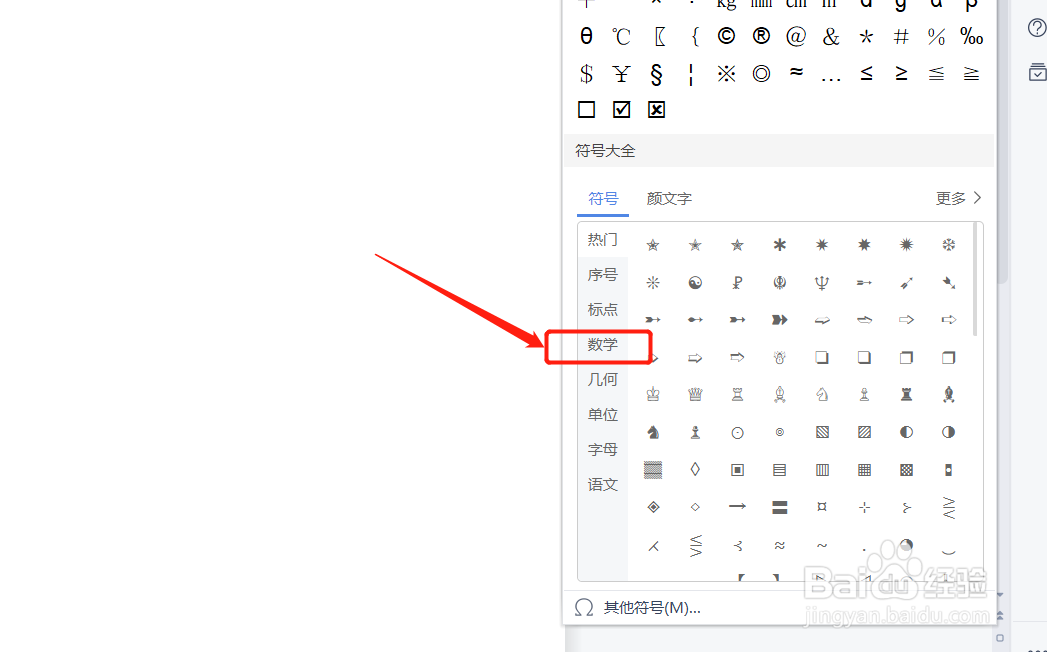Insert the crown symbol
This screenshot has height=652, width=1047.
click(694, 394)
